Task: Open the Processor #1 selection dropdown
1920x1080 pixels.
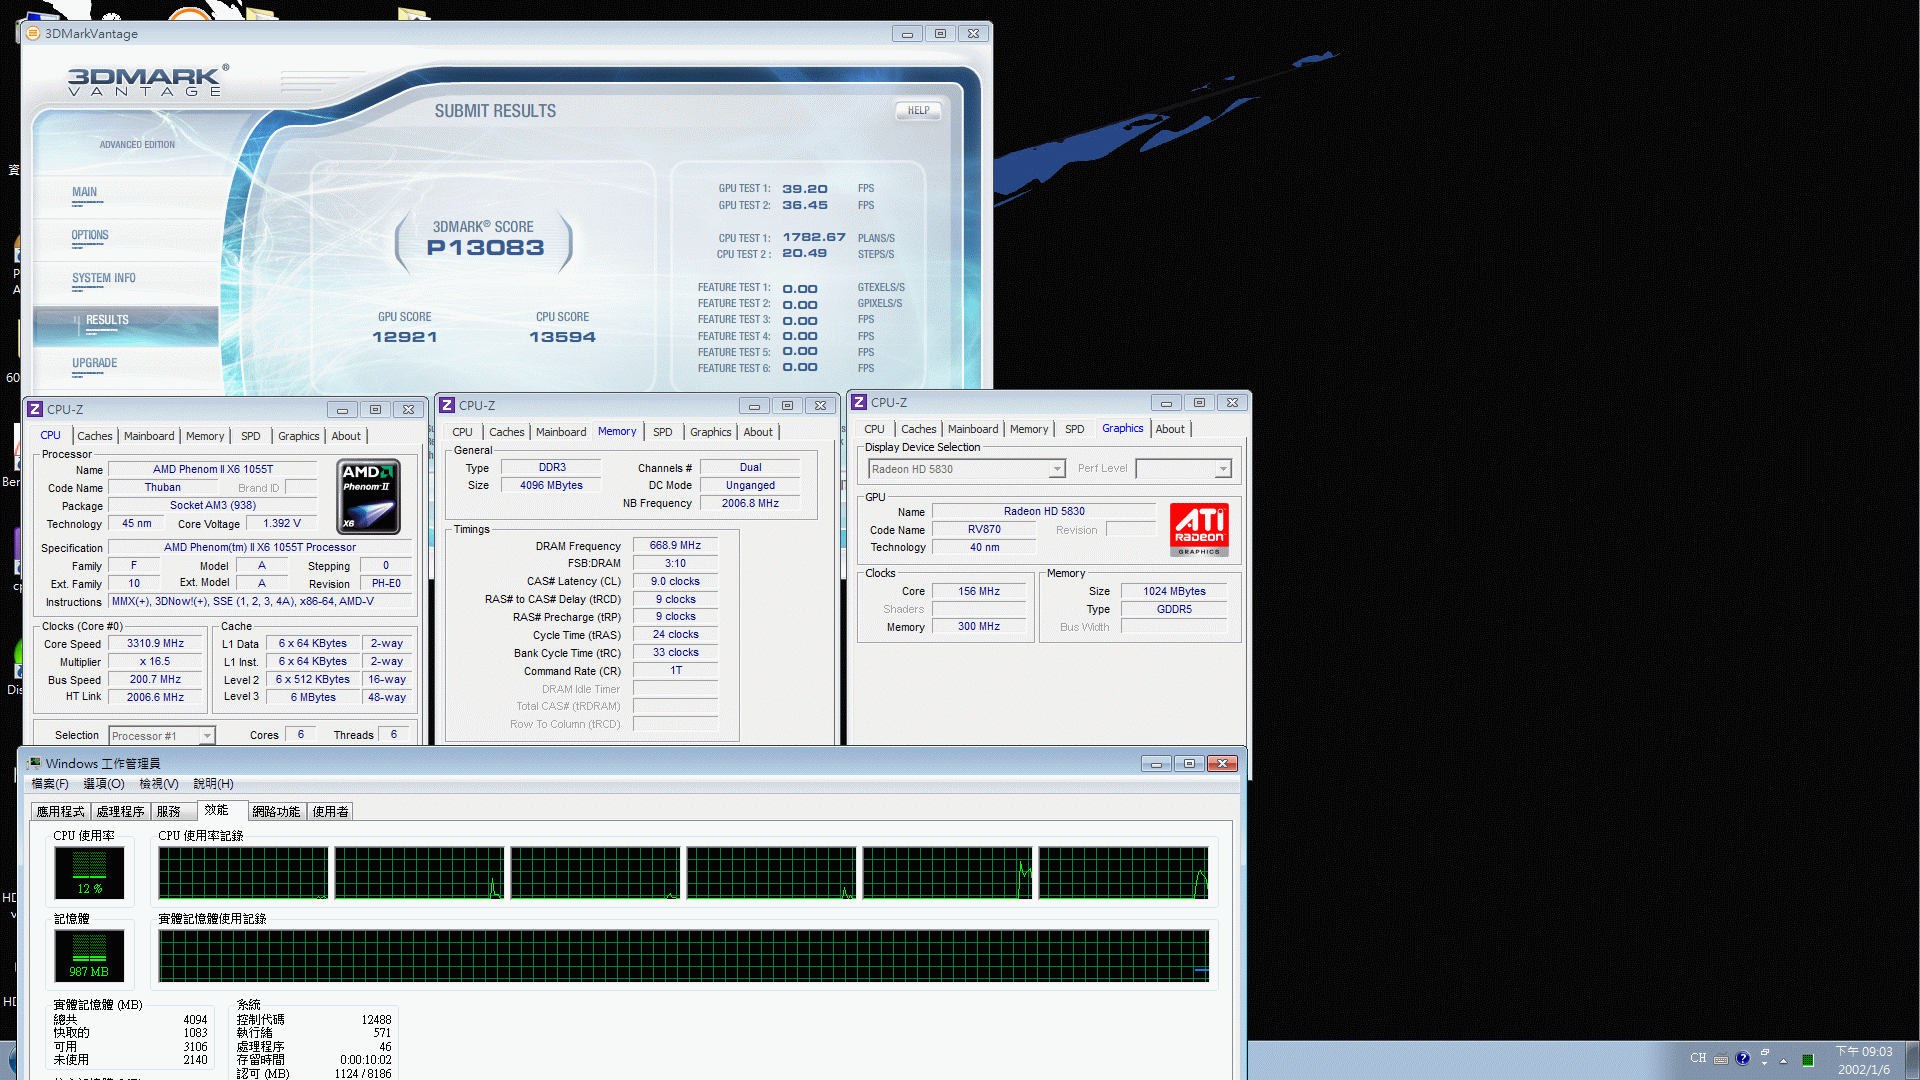Action: [x=161, y=736]
